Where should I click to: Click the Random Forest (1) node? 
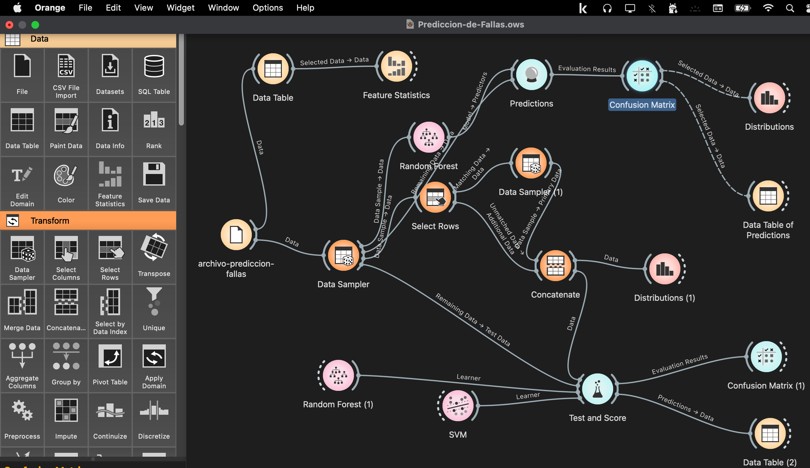[x=338, y=376]
